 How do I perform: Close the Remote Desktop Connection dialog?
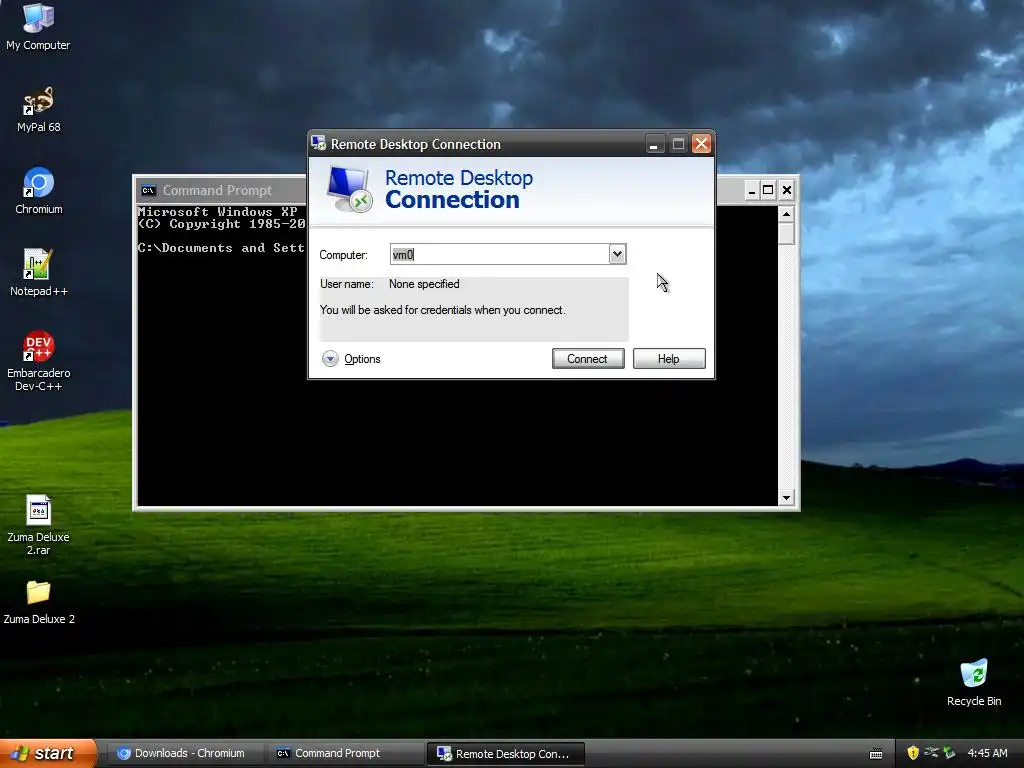click(x=701, y=144)
